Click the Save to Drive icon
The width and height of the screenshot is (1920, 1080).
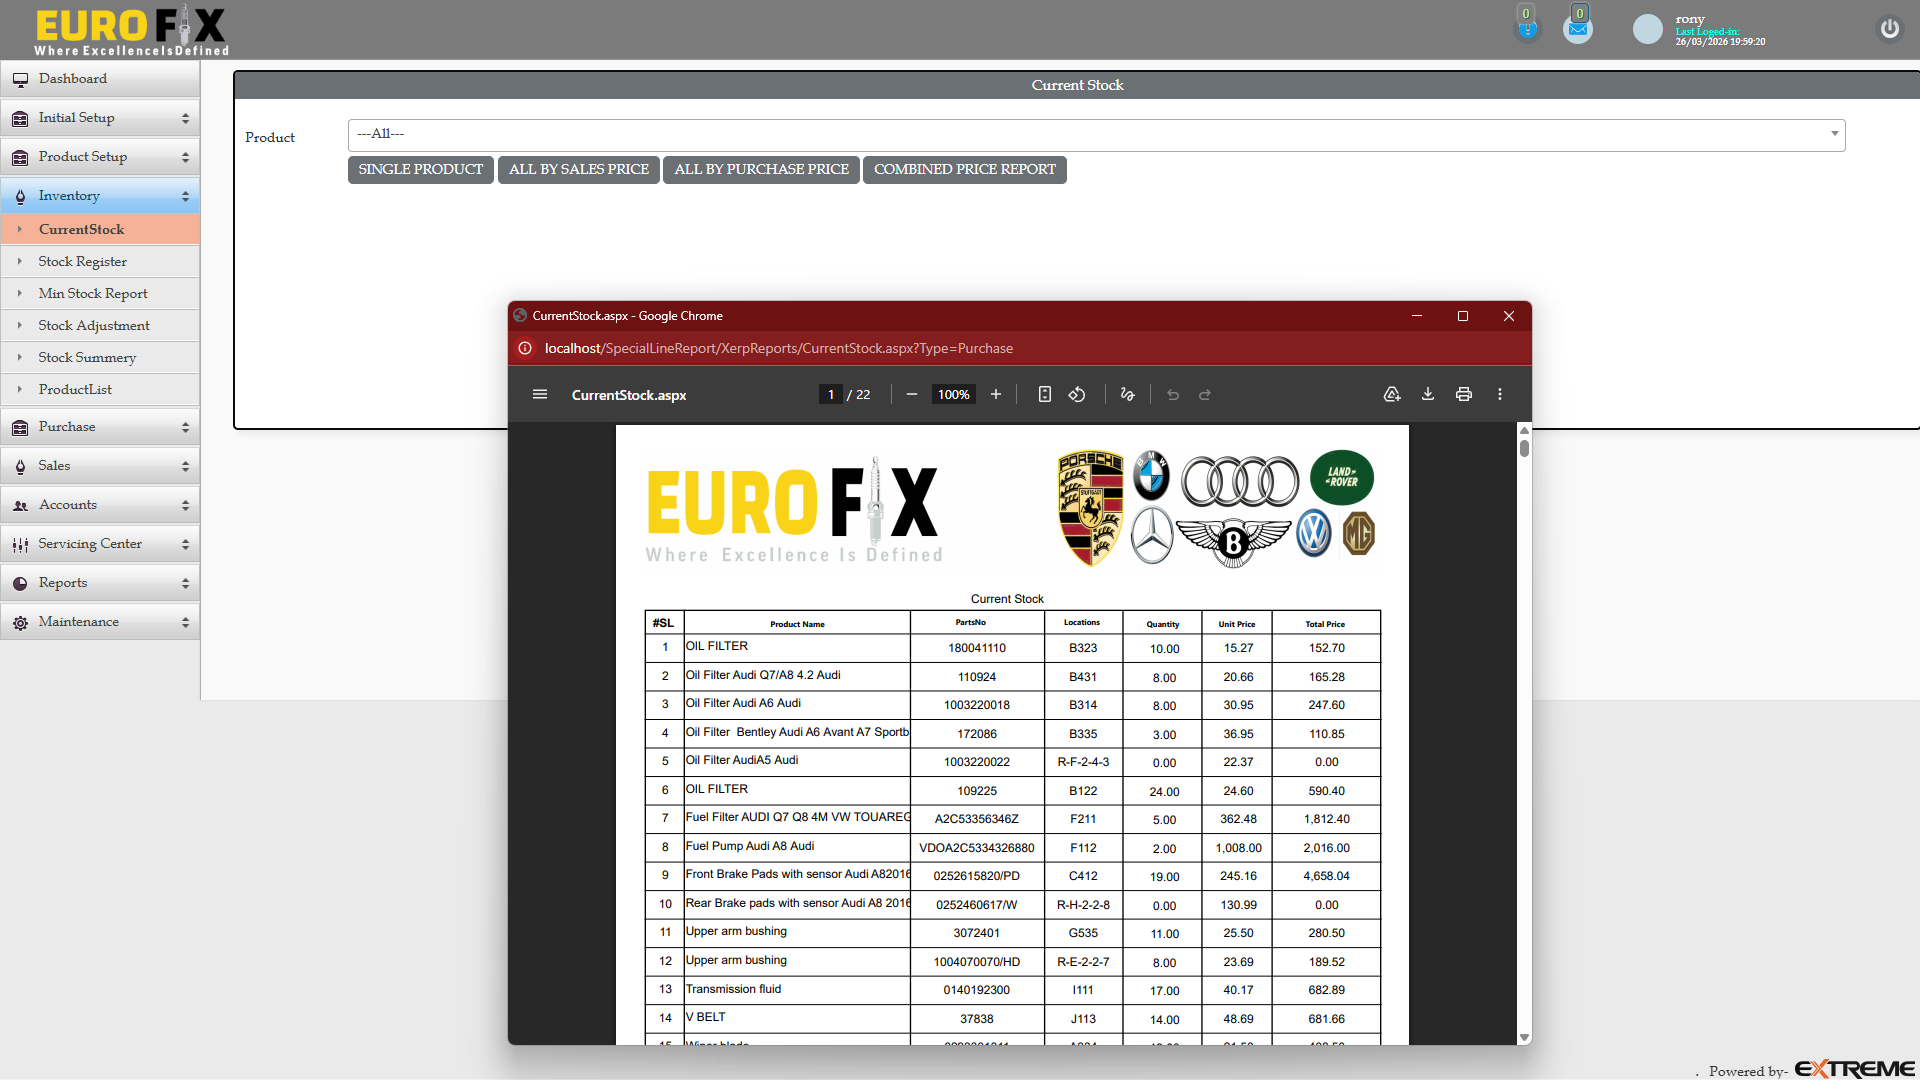pos(1391,394)
